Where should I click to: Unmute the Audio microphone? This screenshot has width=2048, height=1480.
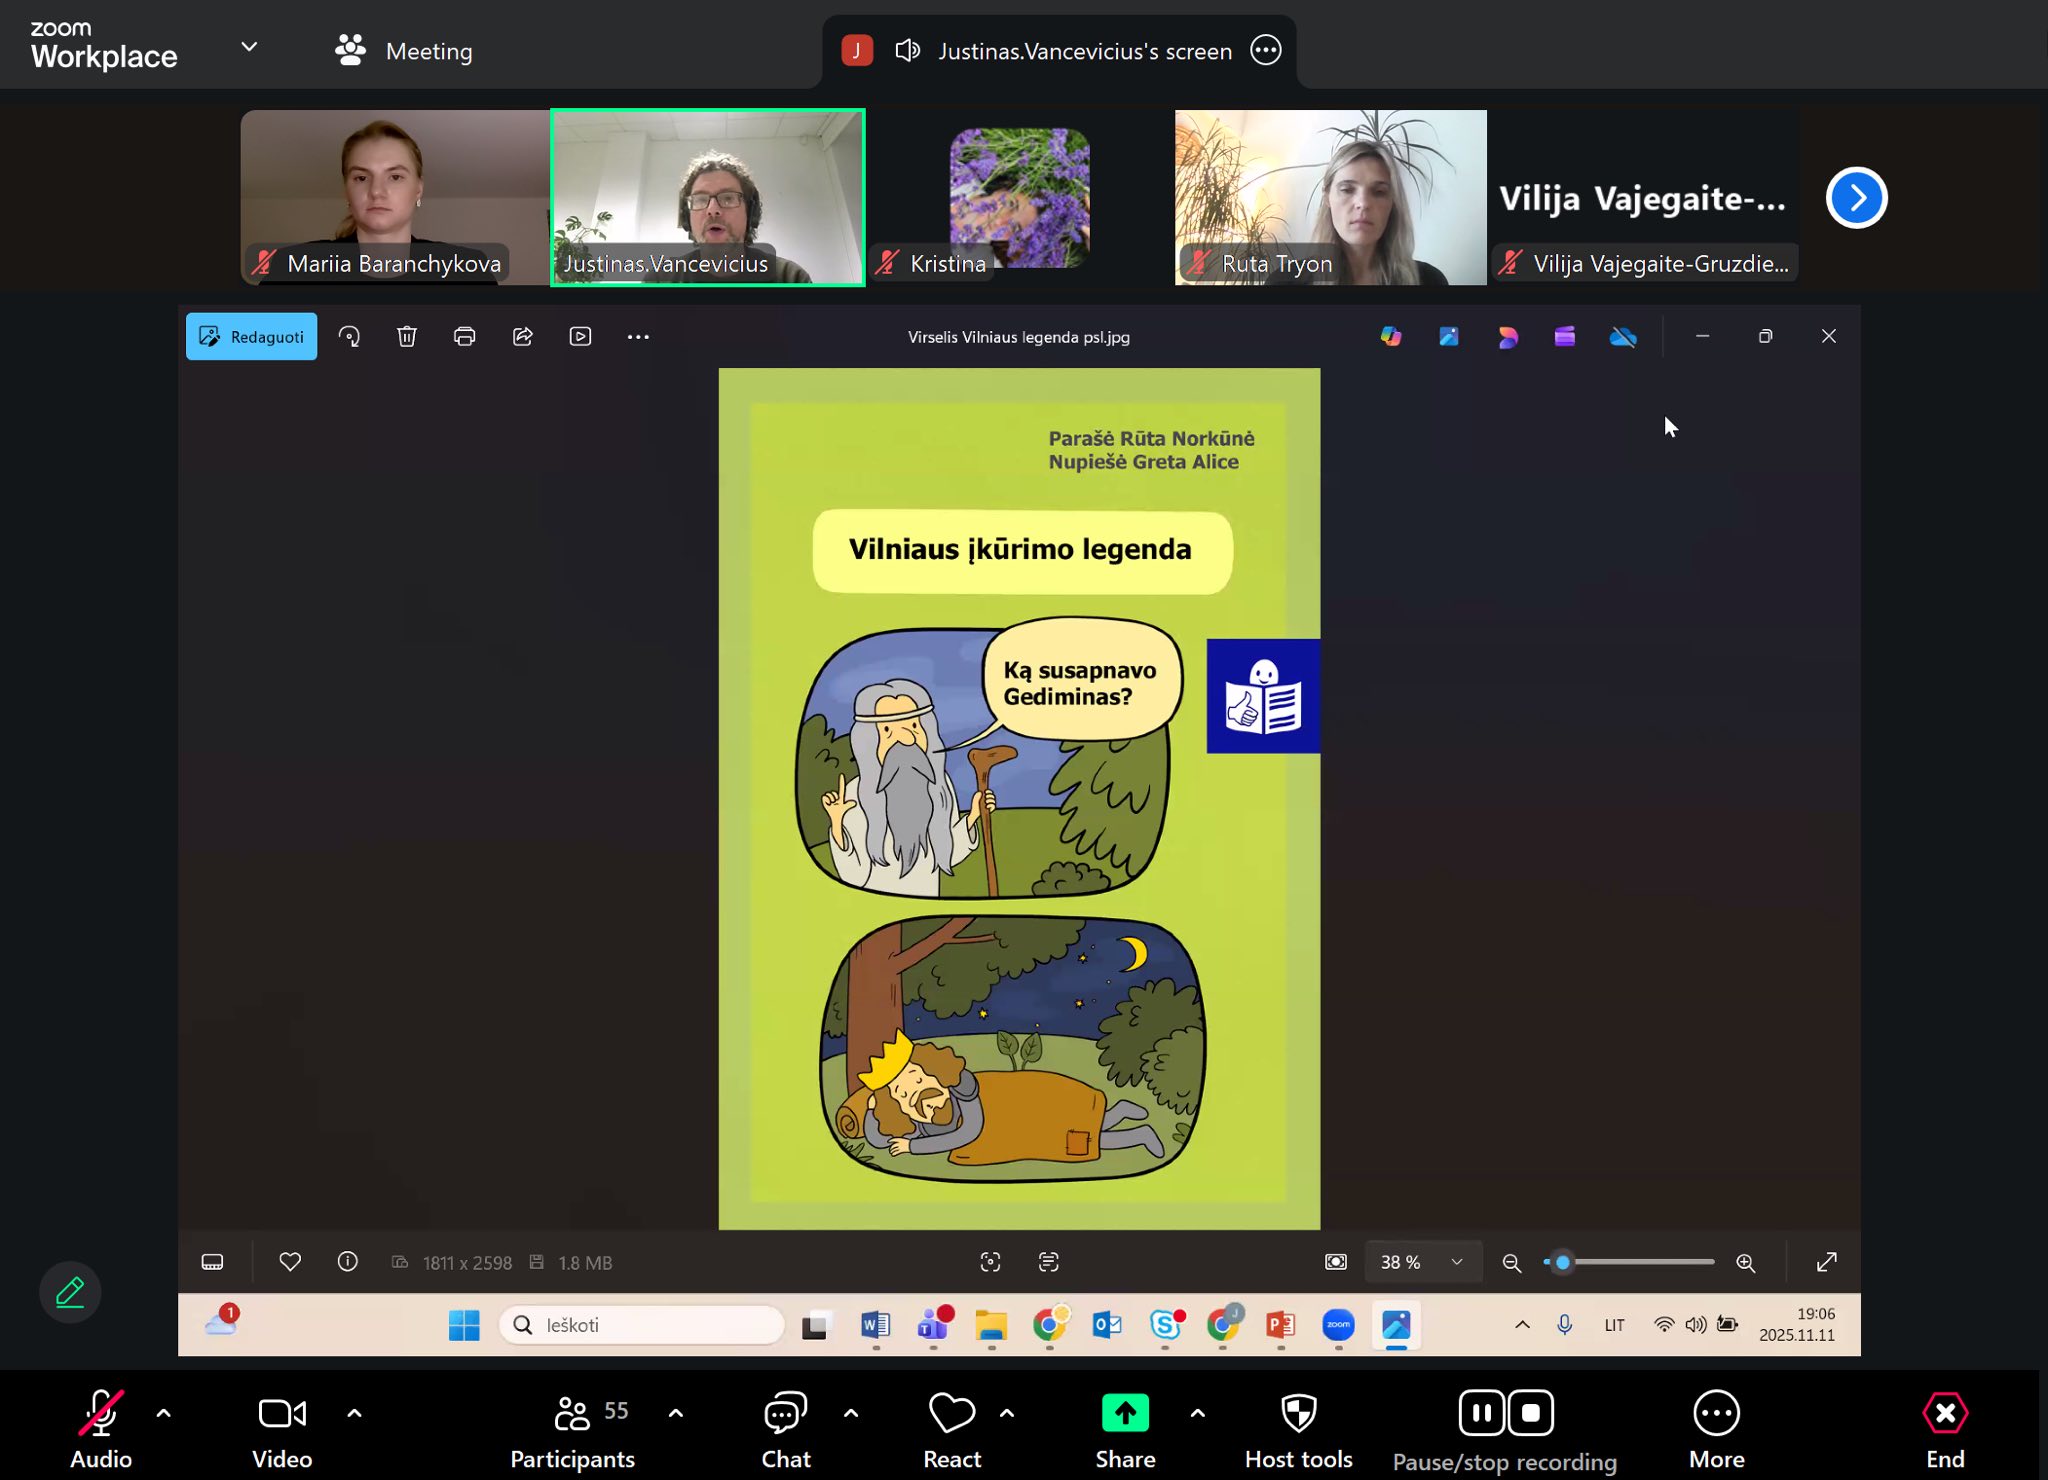(101, 1414)
